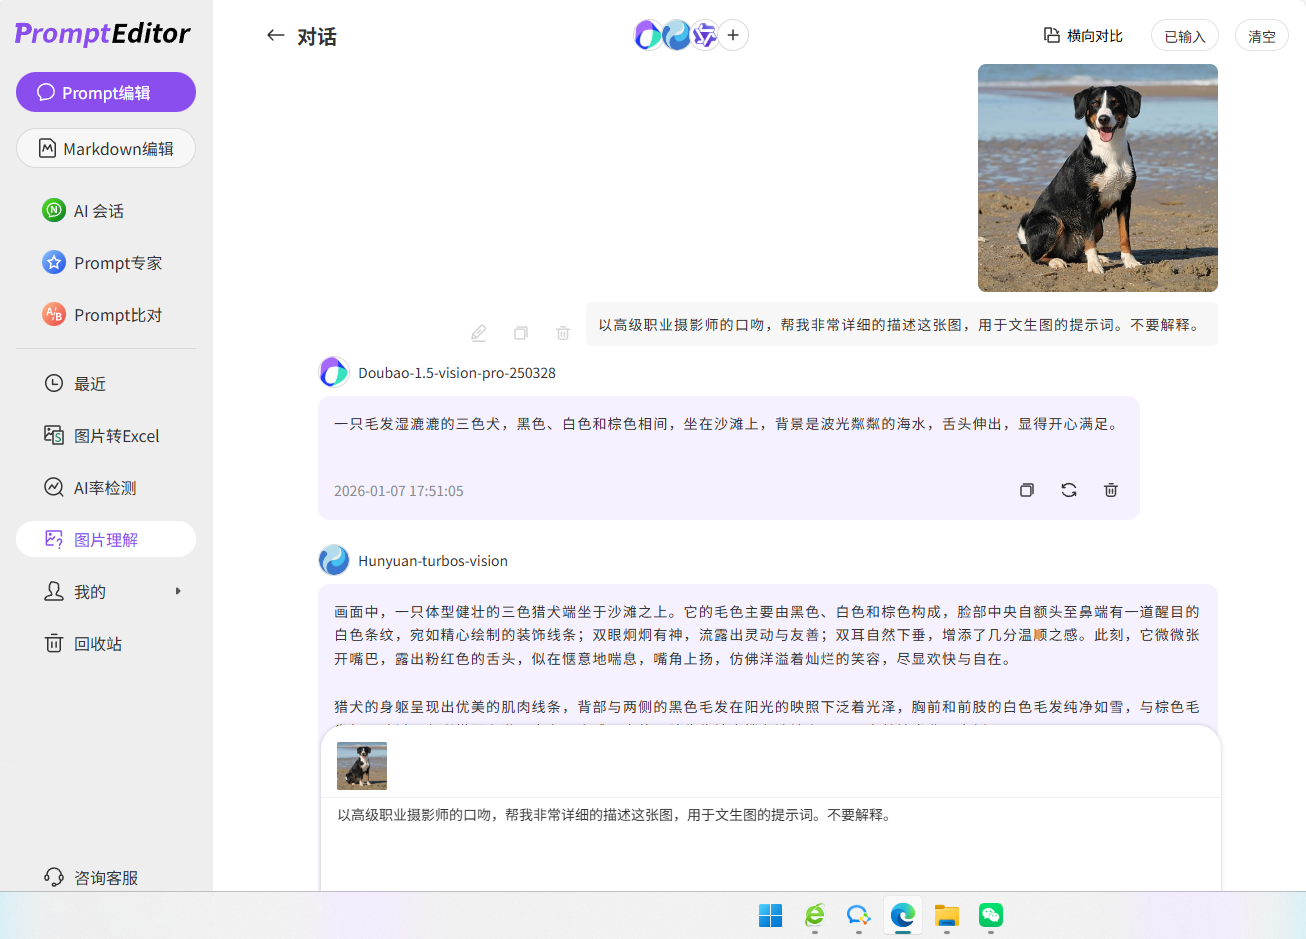Go back using the conversation back arrow
This screenshot has height=939, width=1306.
(x=276, y=34)
